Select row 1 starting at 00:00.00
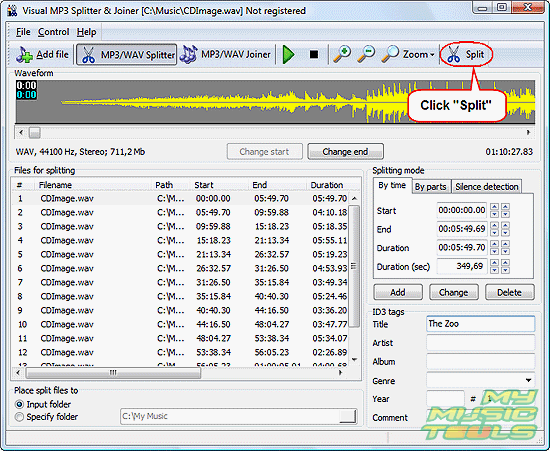Screen dimensions: 550x451 click(181, 198)
